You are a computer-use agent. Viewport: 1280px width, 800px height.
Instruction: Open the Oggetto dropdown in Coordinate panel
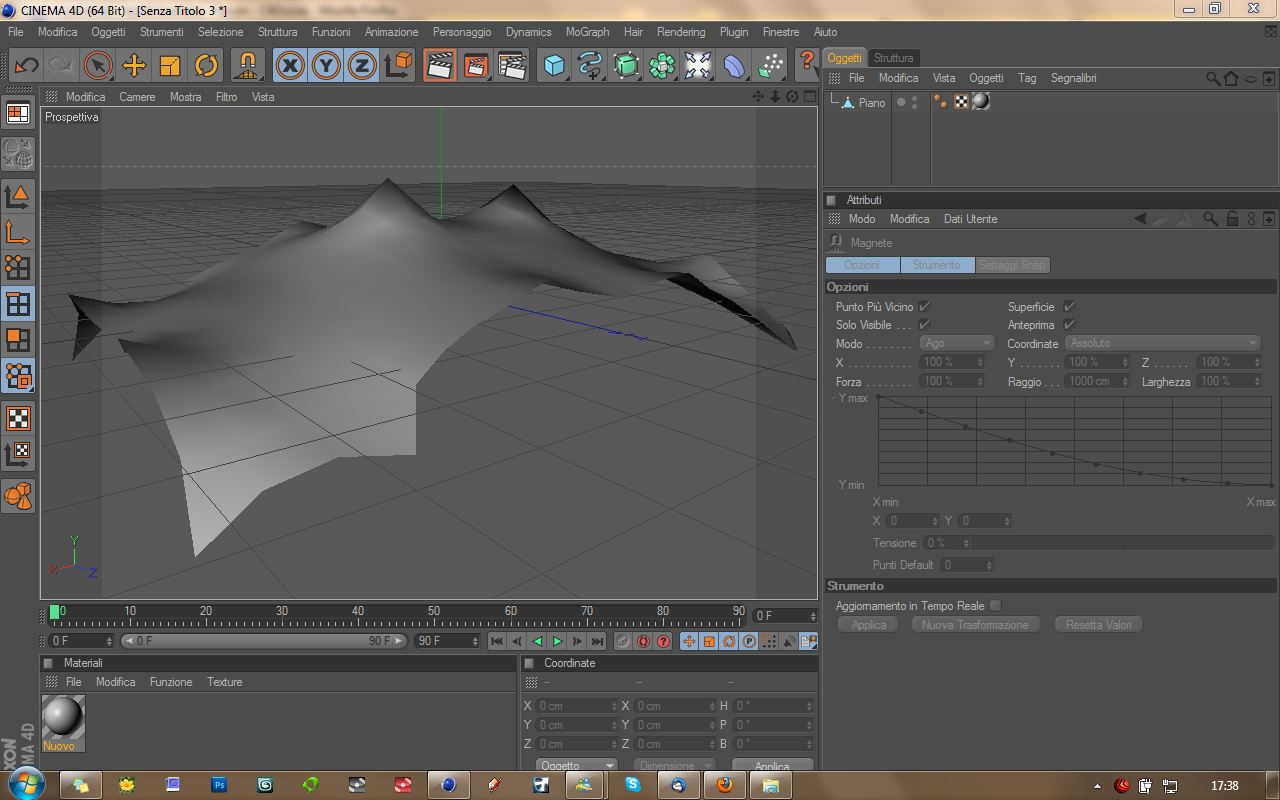(577, 766)
